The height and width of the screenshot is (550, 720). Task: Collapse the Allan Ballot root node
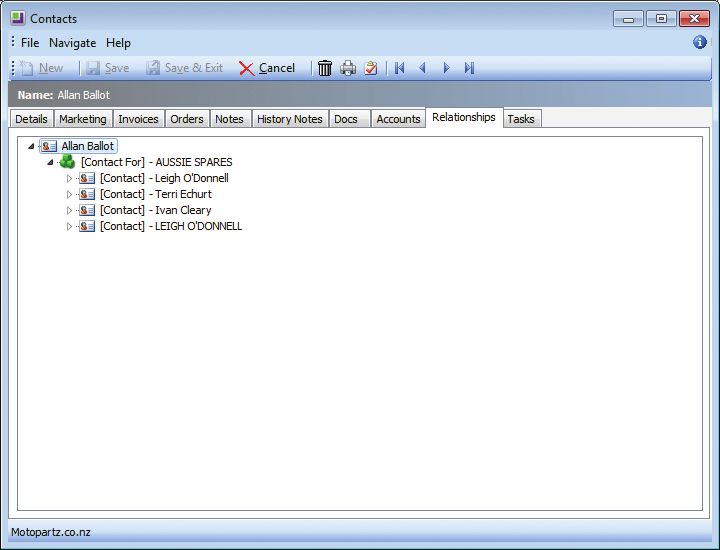[31, 146]
